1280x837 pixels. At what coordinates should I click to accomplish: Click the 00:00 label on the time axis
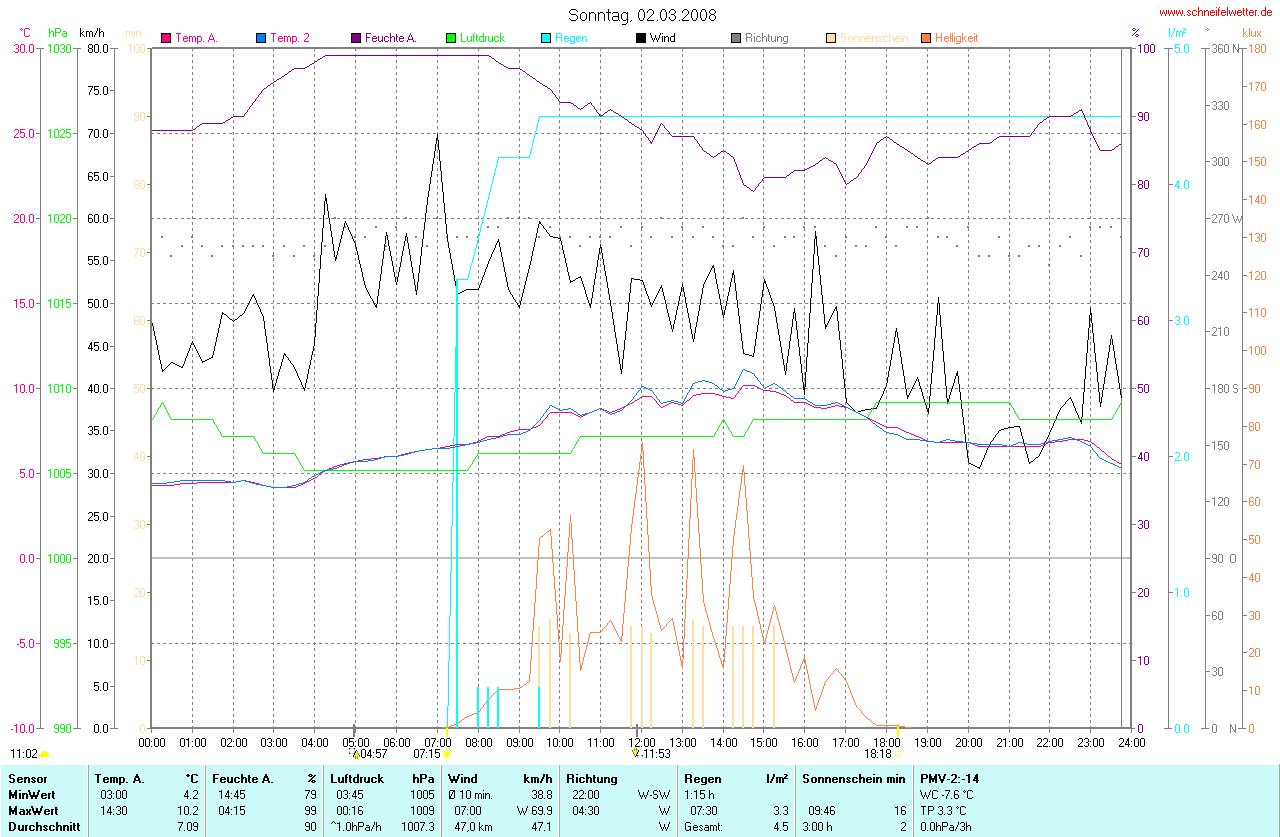pyautogui.click(x=152, y=743)
